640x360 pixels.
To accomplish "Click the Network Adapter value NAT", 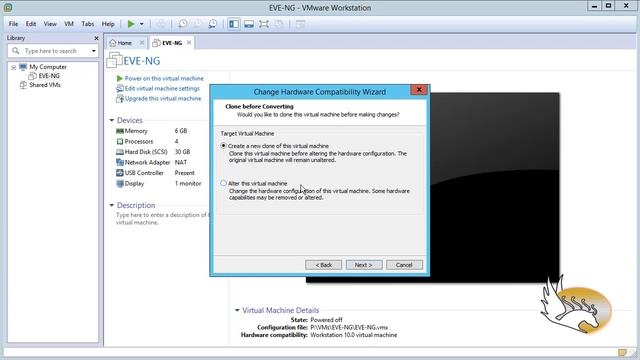I will tap(181, 162).
